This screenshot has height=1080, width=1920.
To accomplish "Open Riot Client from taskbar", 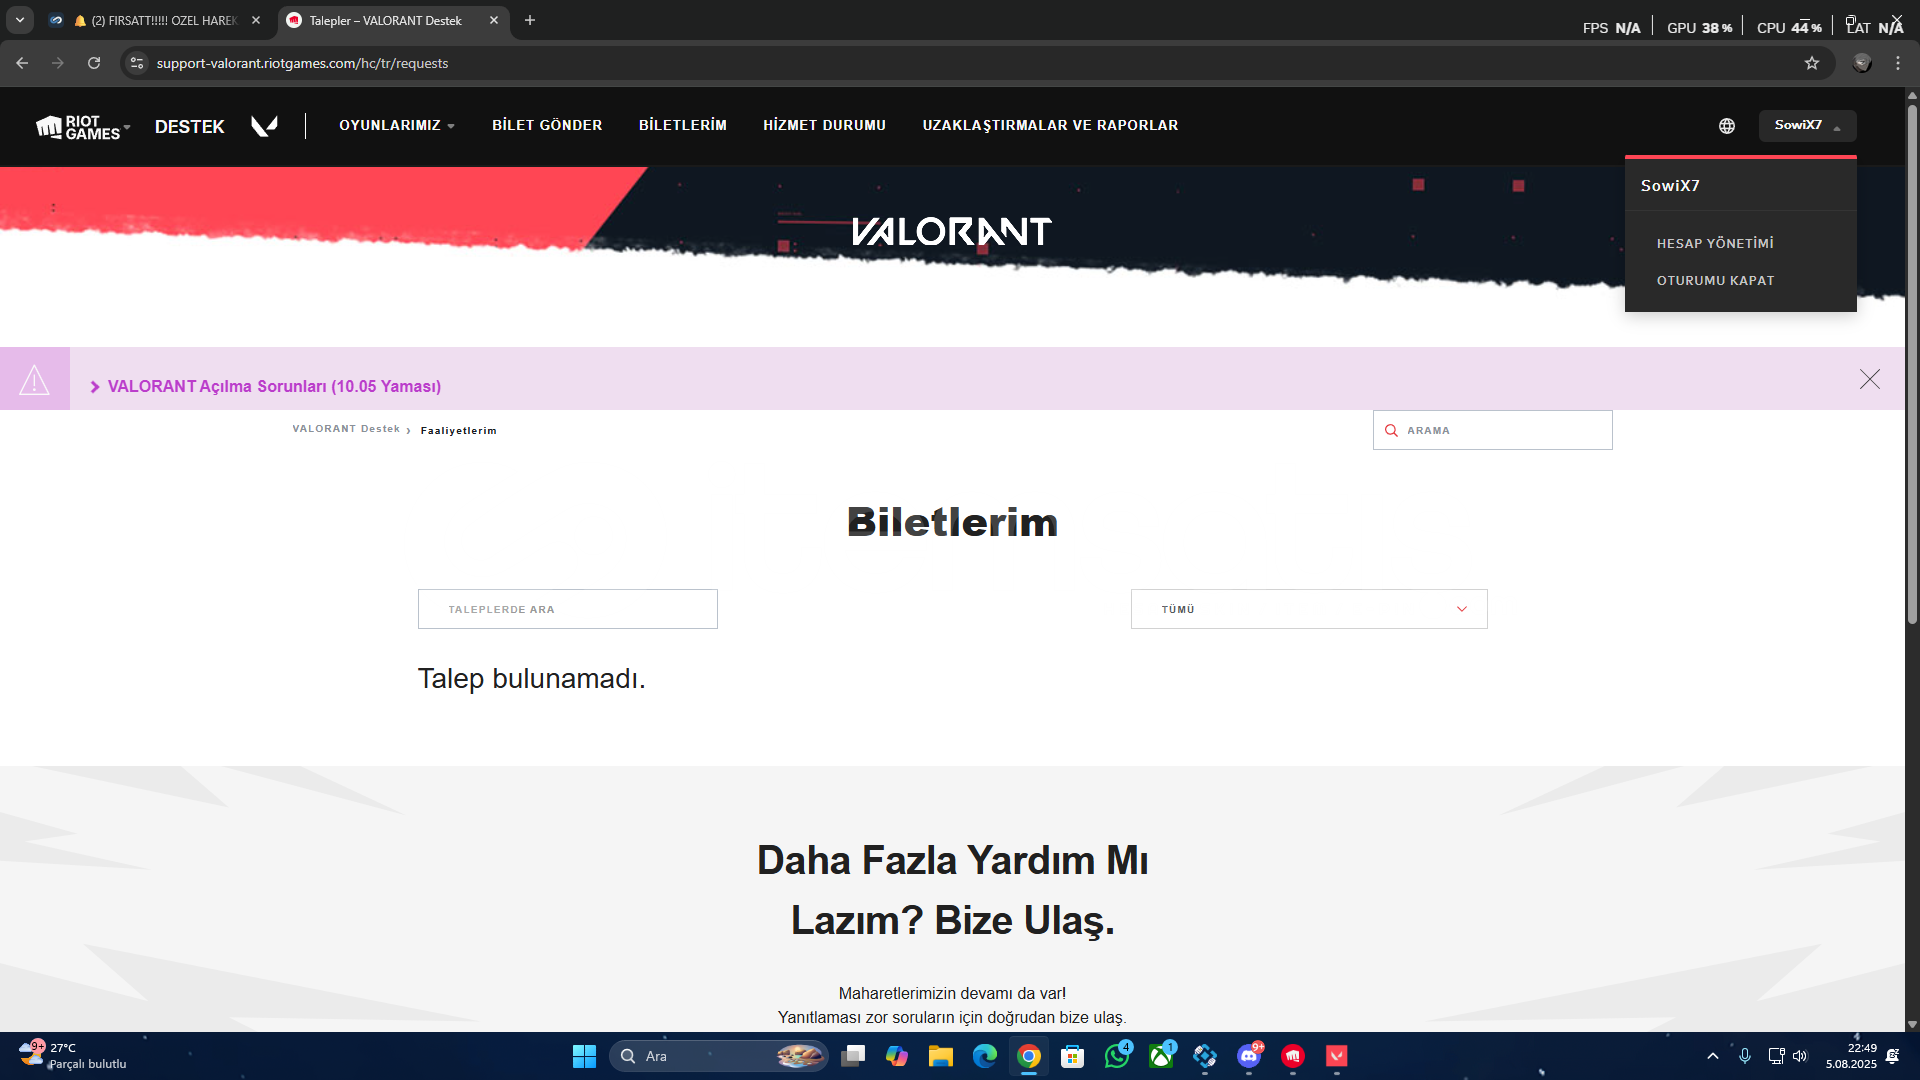I will tap(1293, 1056).
